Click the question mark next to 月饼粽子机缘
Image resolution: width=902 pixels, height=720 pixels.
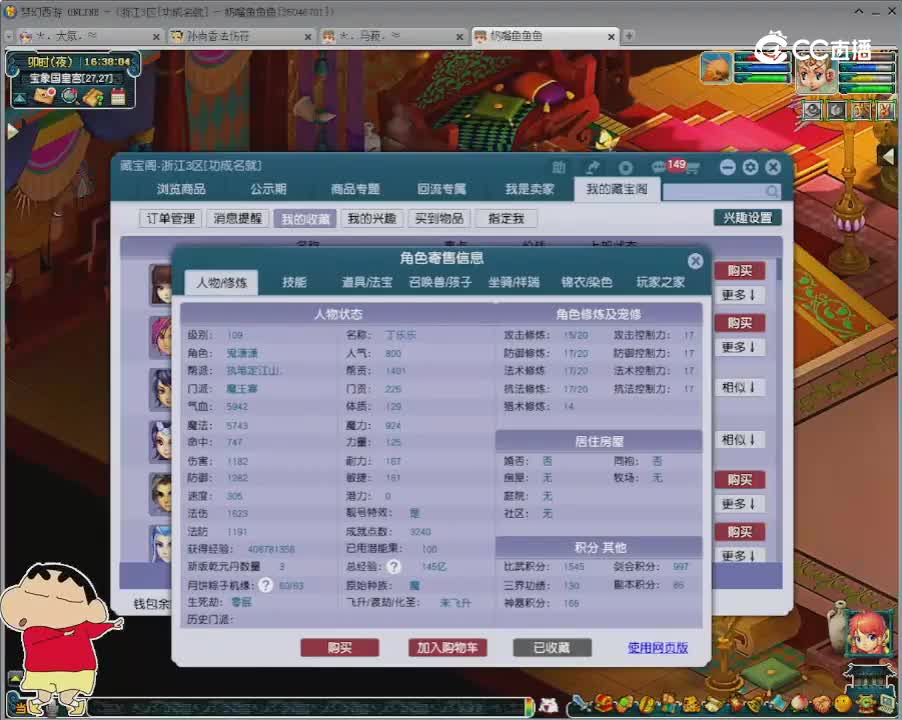(266, 585)
